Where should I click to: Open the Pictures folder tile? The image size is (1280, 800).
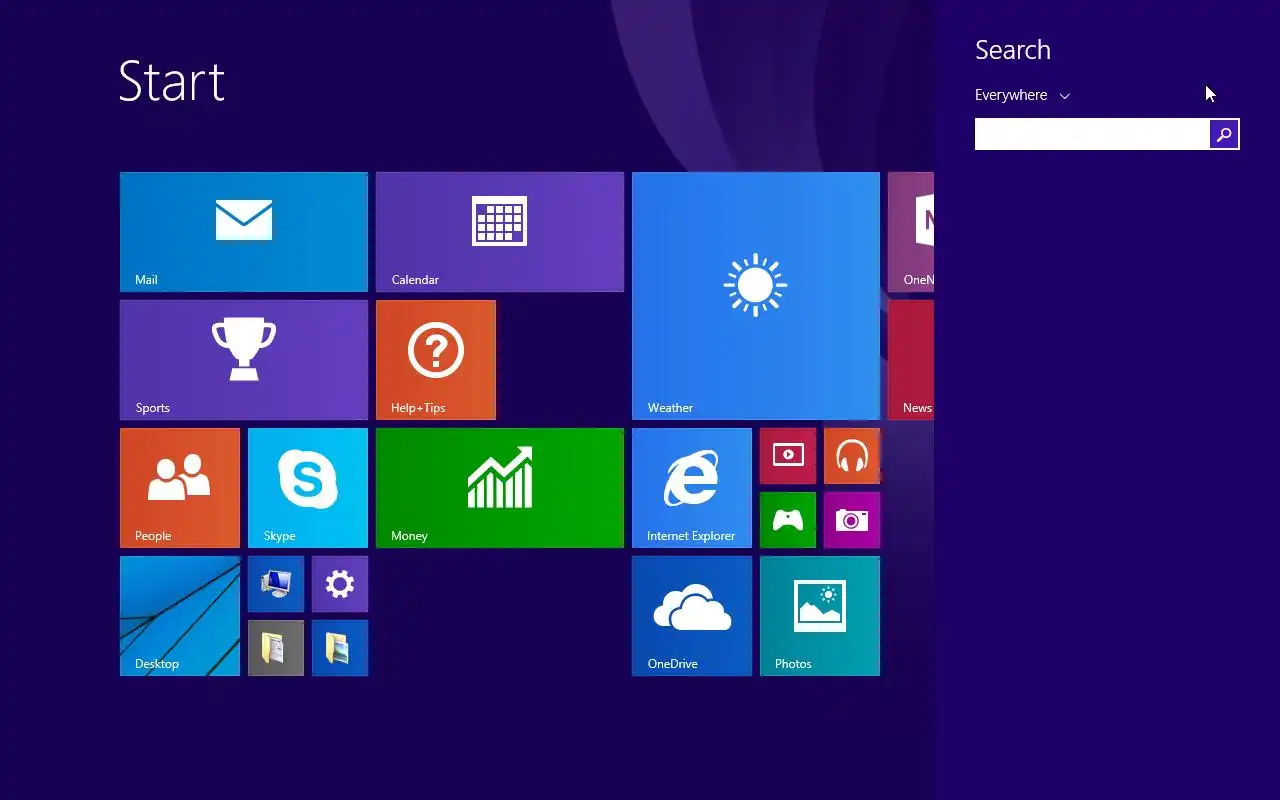[340, 648]
